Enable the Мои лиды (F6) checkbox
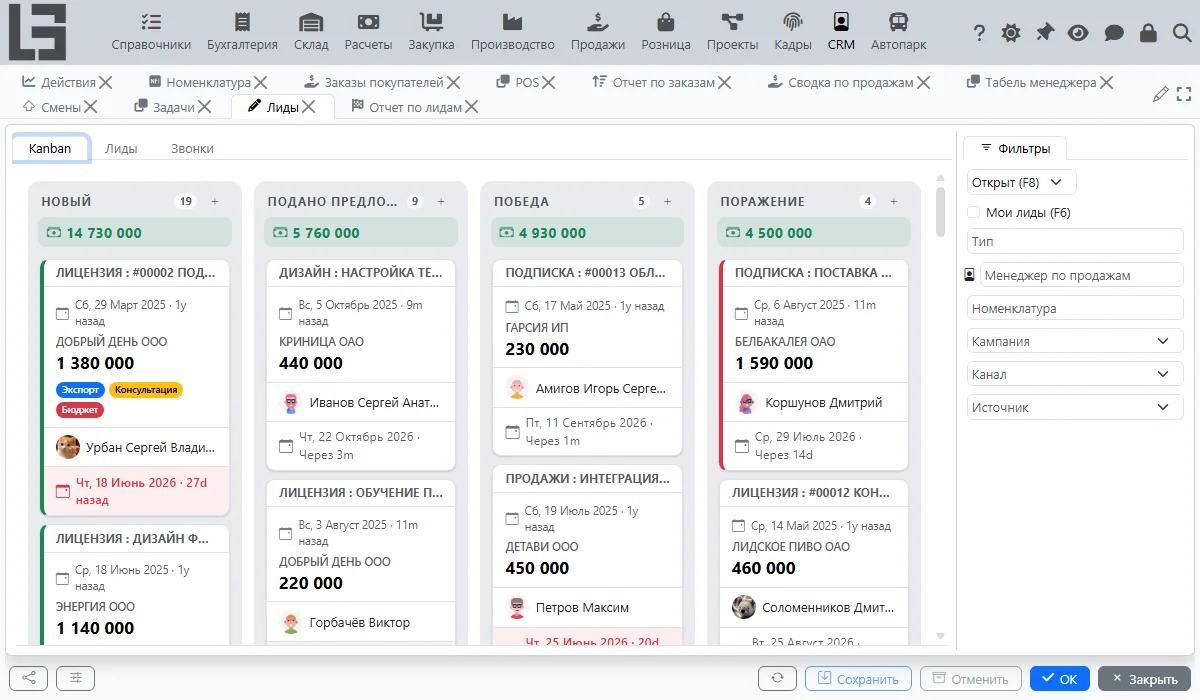1200x700 pixels. 973,212
